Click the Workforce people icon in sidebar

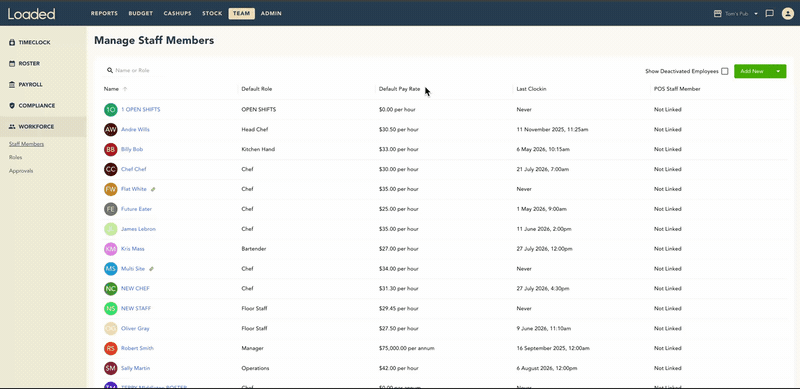[x=12, y=127]
